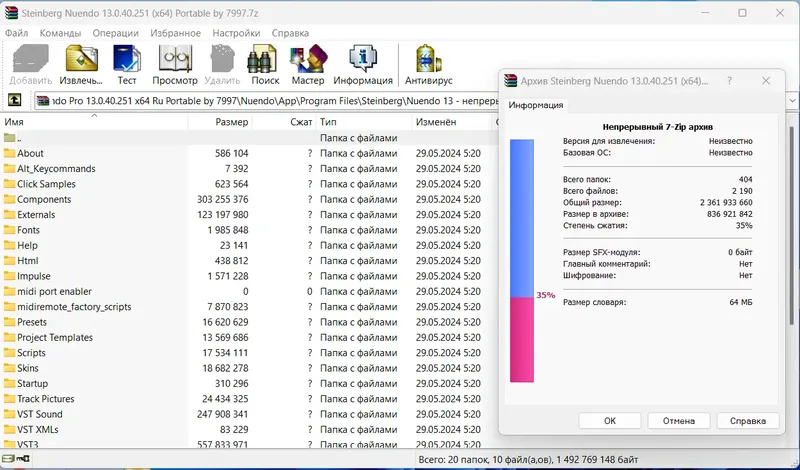The height and width of the screenshot is (470, 800).
Task: Expand the address bar path dropdown
Action: [792, 101]
